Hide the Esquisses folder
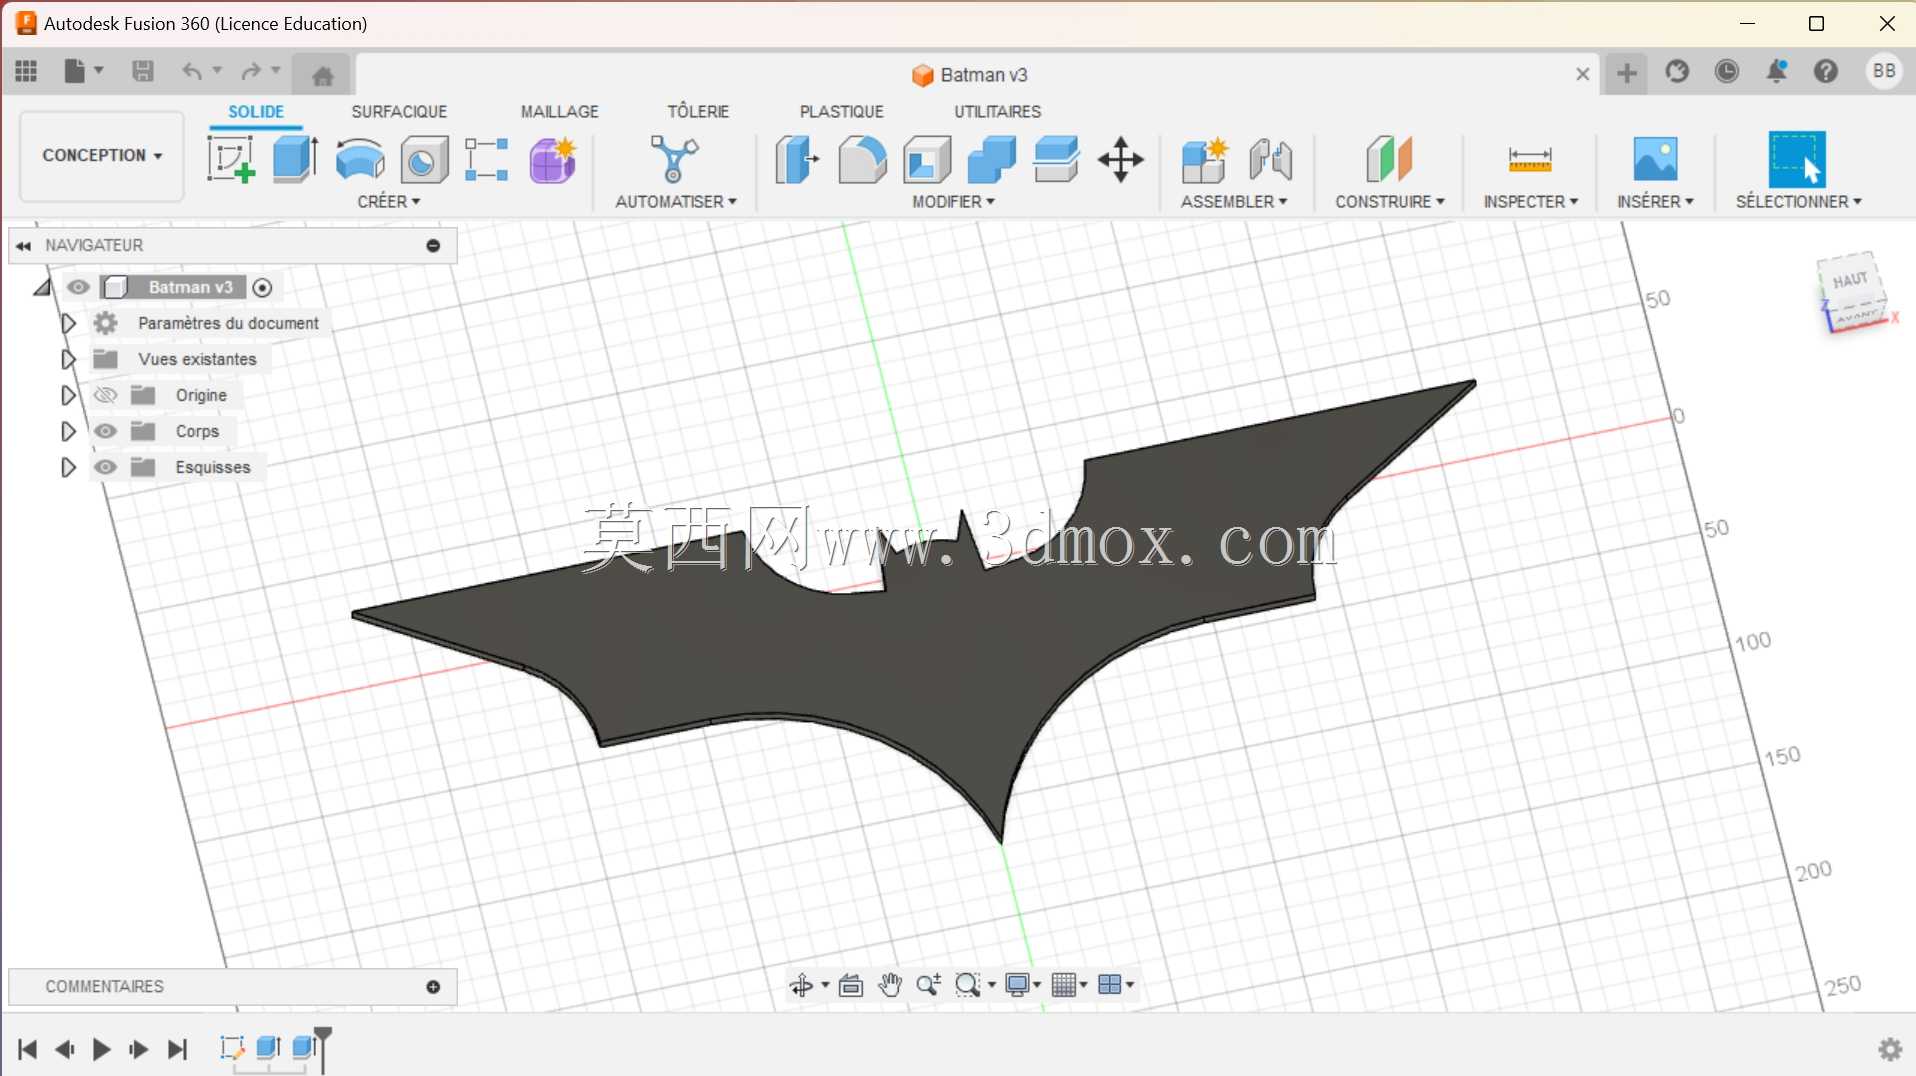Viewport: 1916px width, 1076px height. tap(105, 467)
